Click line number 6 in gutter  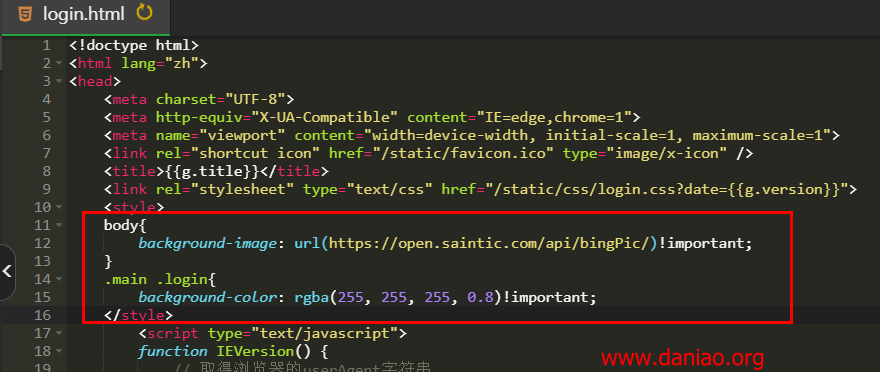point(46,135)
